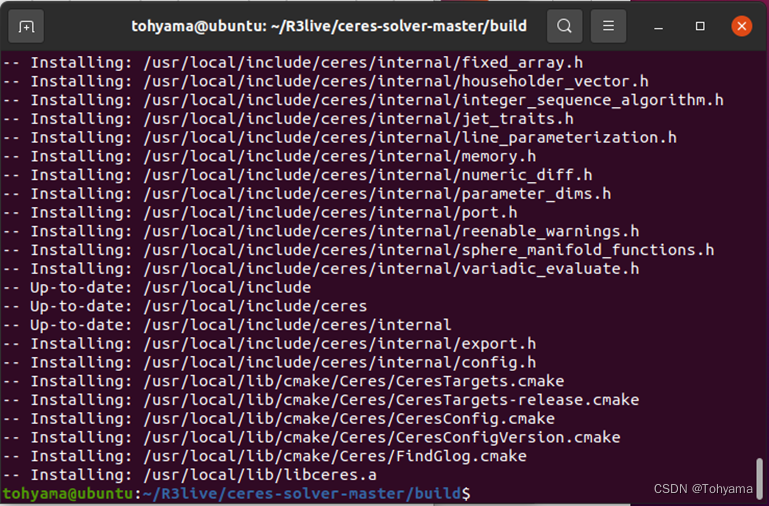Image resolution: width=769 pixels, height=506 pixels.
Task: Click the libceres.a install line
Action: (190, 475)
